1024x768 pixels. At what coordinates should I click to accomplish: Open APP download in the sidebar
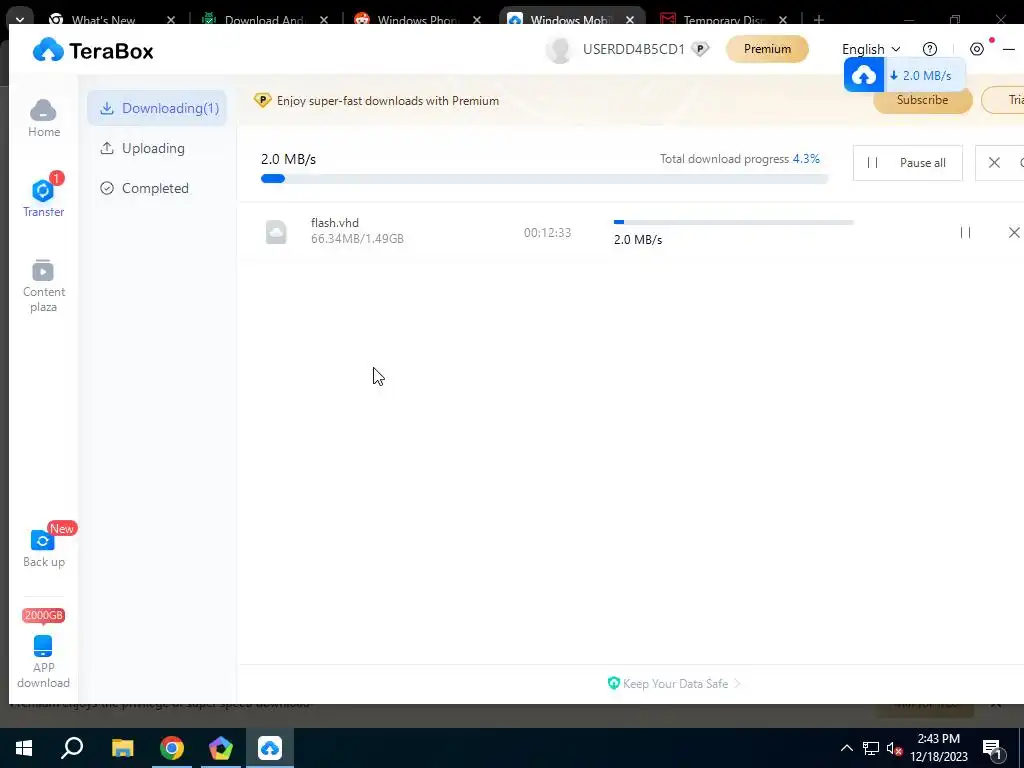pyautogui.click(x=43, y=662)
